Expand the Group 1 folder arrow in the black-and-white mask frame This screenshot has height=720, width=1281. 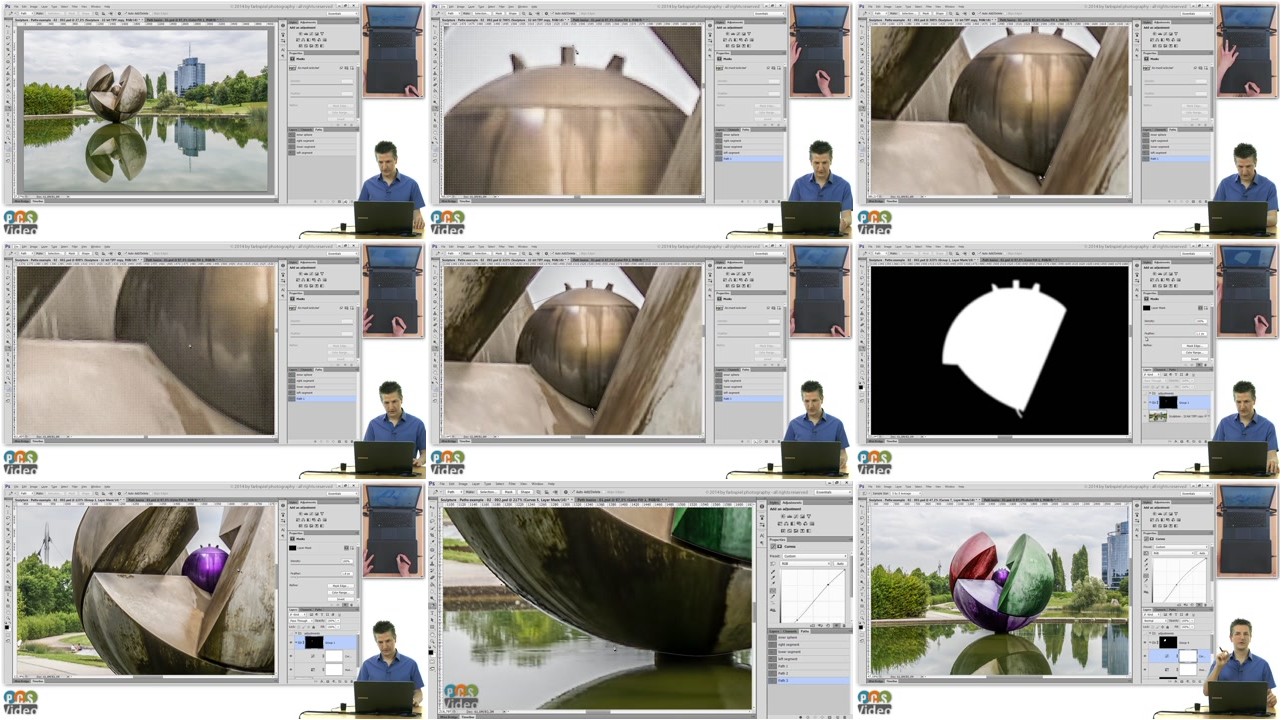click(x=1151, y=402)
